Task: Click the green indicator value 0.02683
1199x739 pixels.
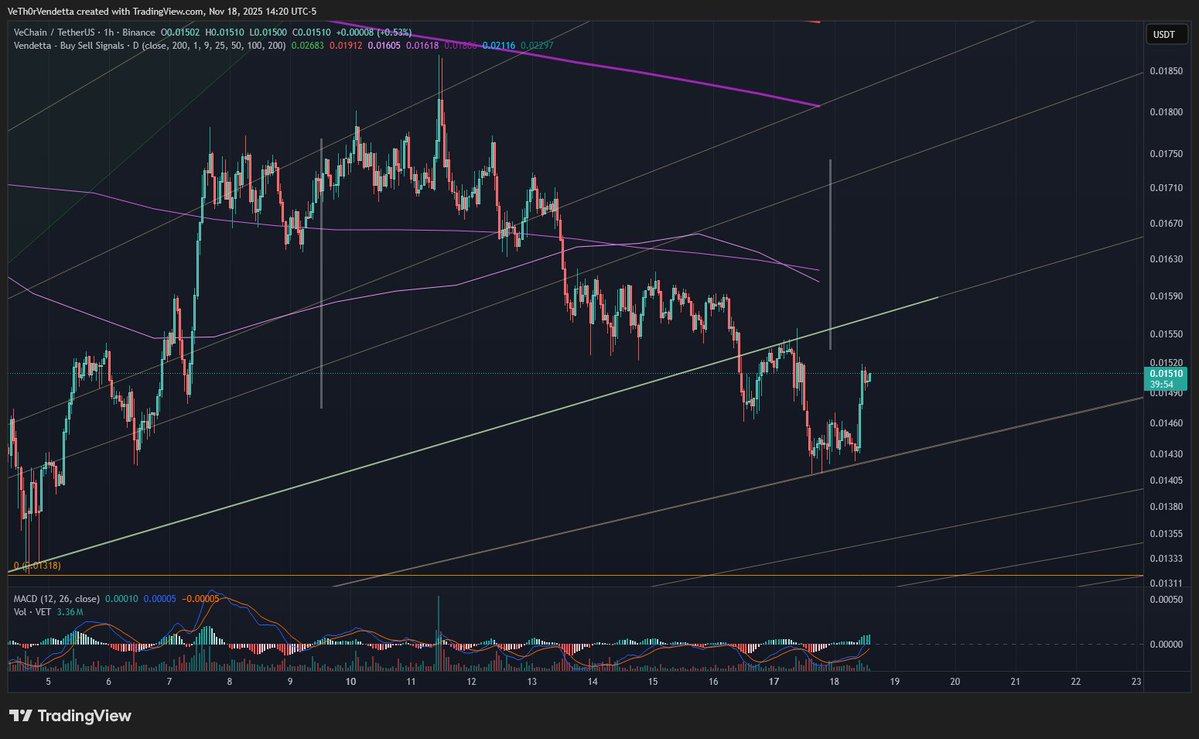Action: pos(307,46)
